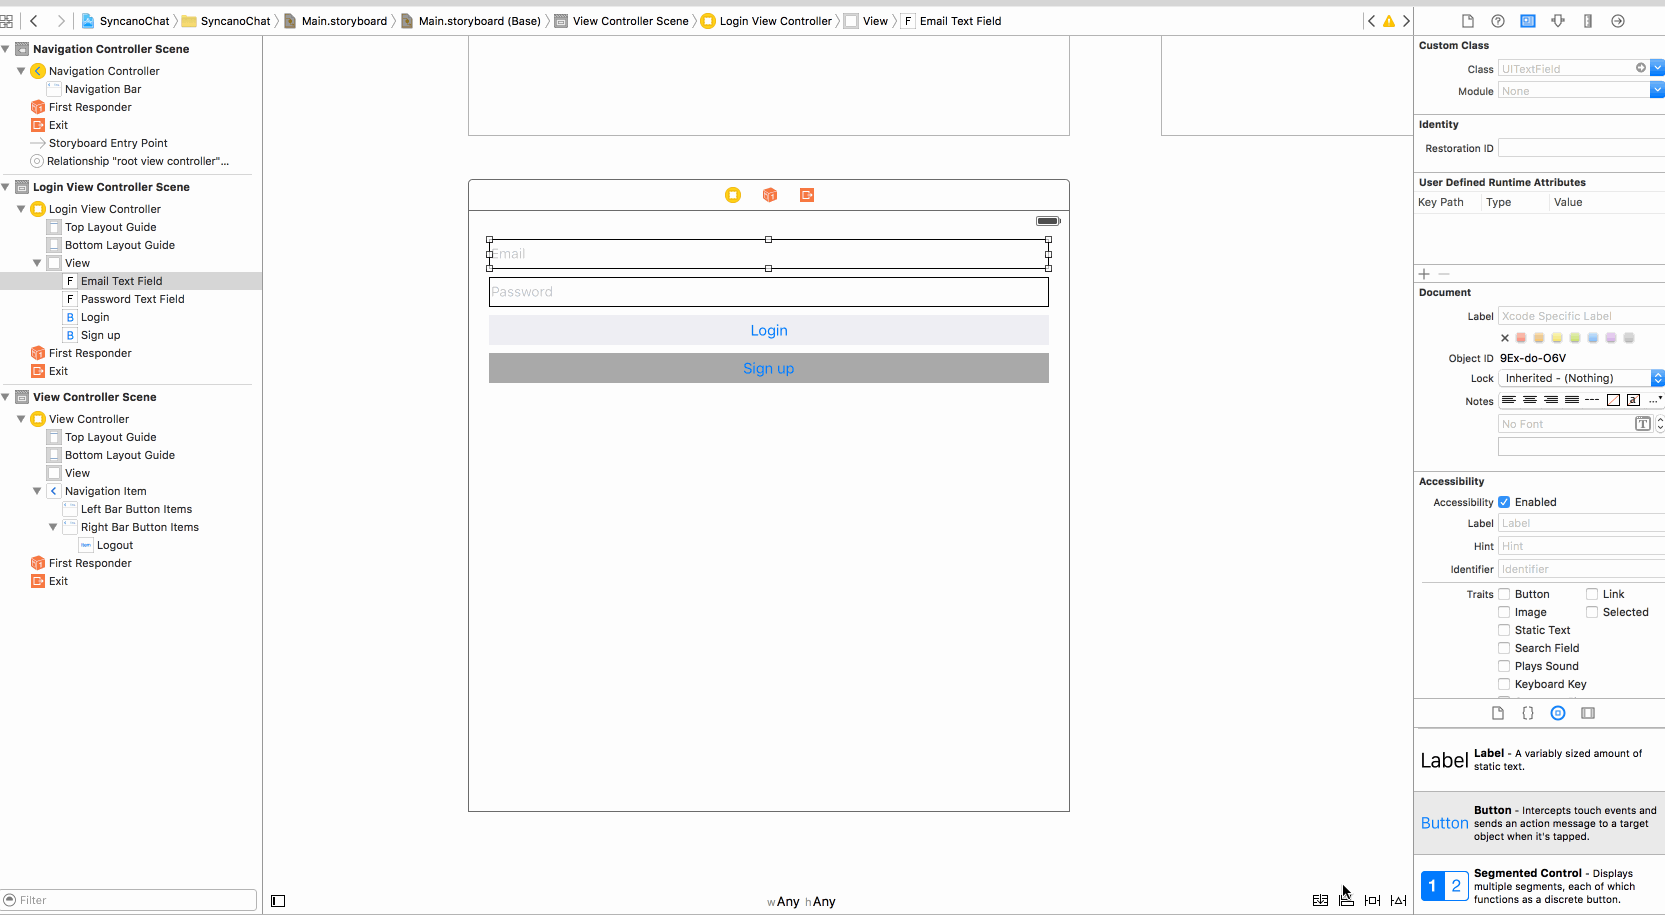Select the Exit icon in scene dock
This screenshot has width=1665, height=915.
[x=807, y=195]
